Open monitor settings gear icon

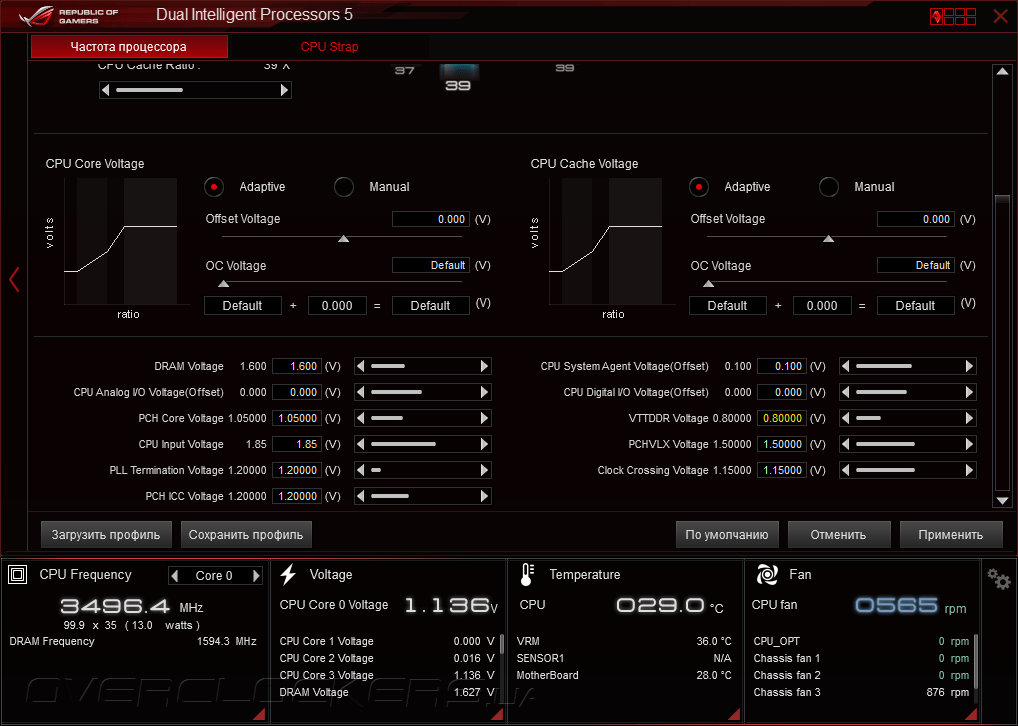[999, 578]
